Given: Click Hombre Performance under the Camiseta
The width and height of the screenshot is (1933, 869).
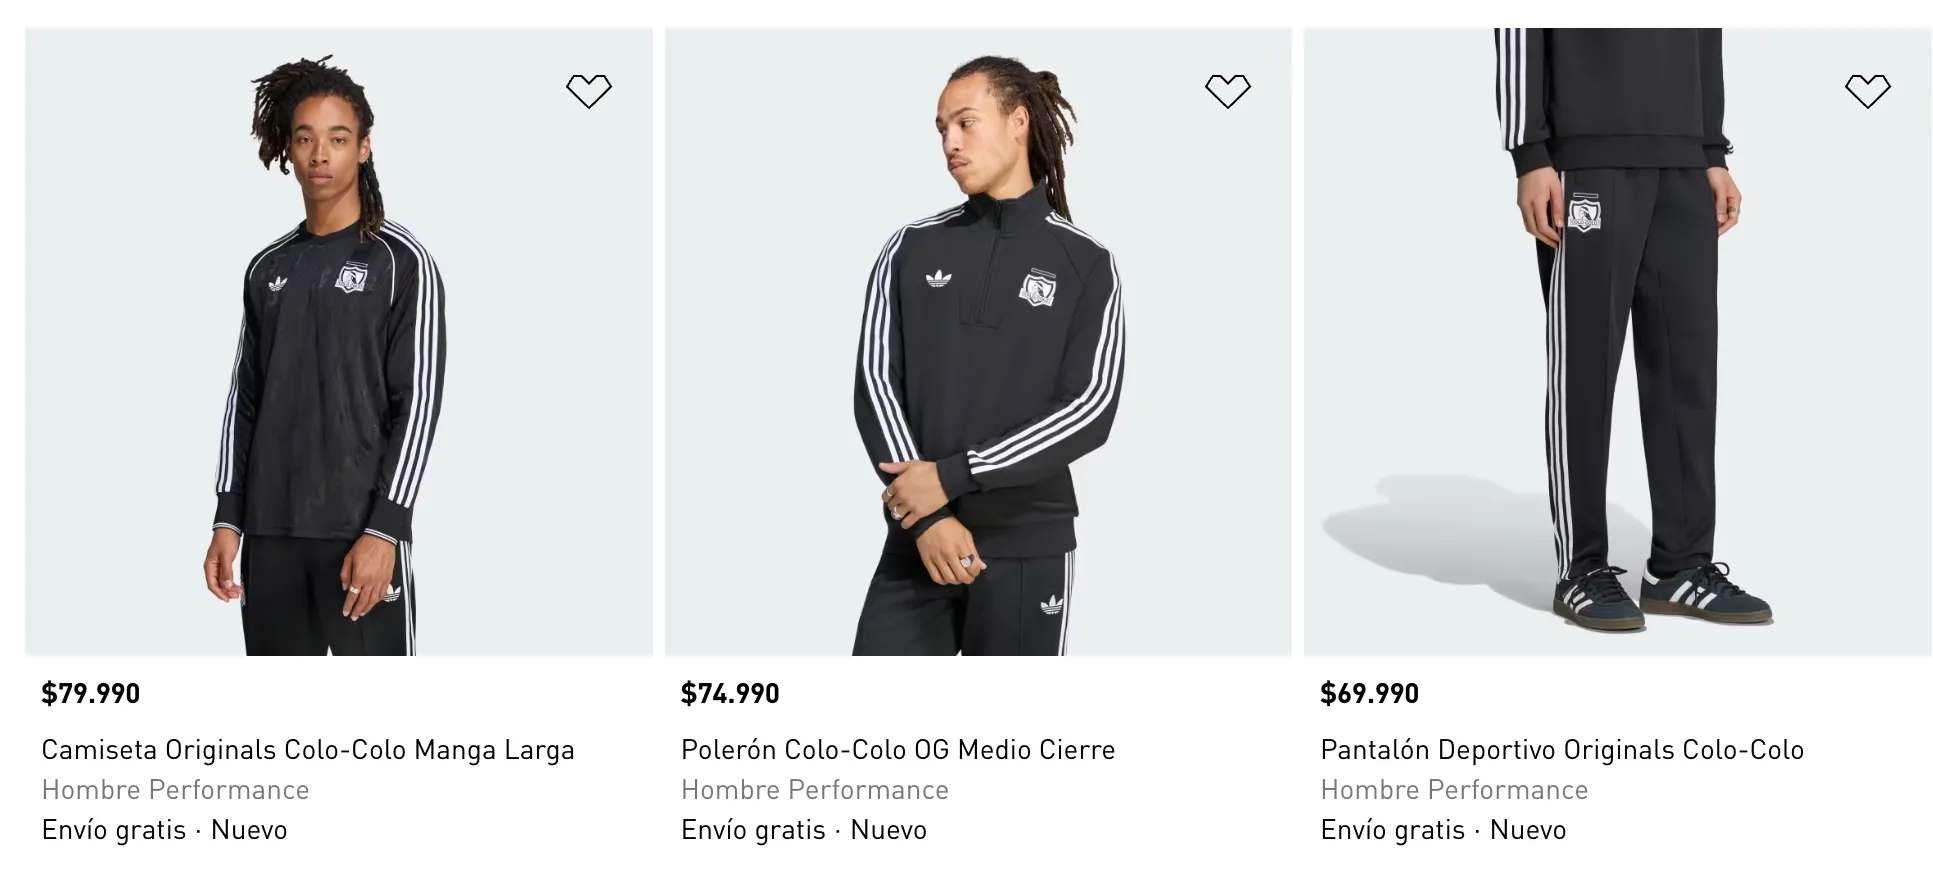Looking at the screenshot, I should click(x=176, y=790).
